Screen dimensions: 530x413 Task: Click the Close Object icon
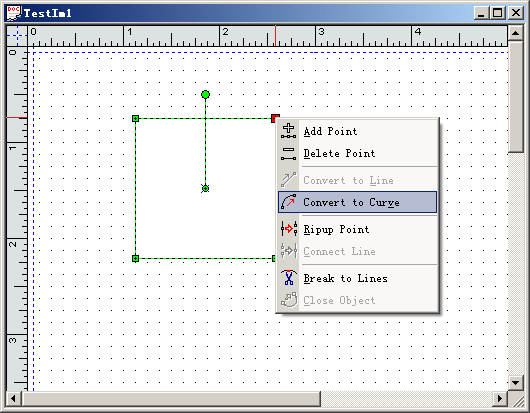289,300
